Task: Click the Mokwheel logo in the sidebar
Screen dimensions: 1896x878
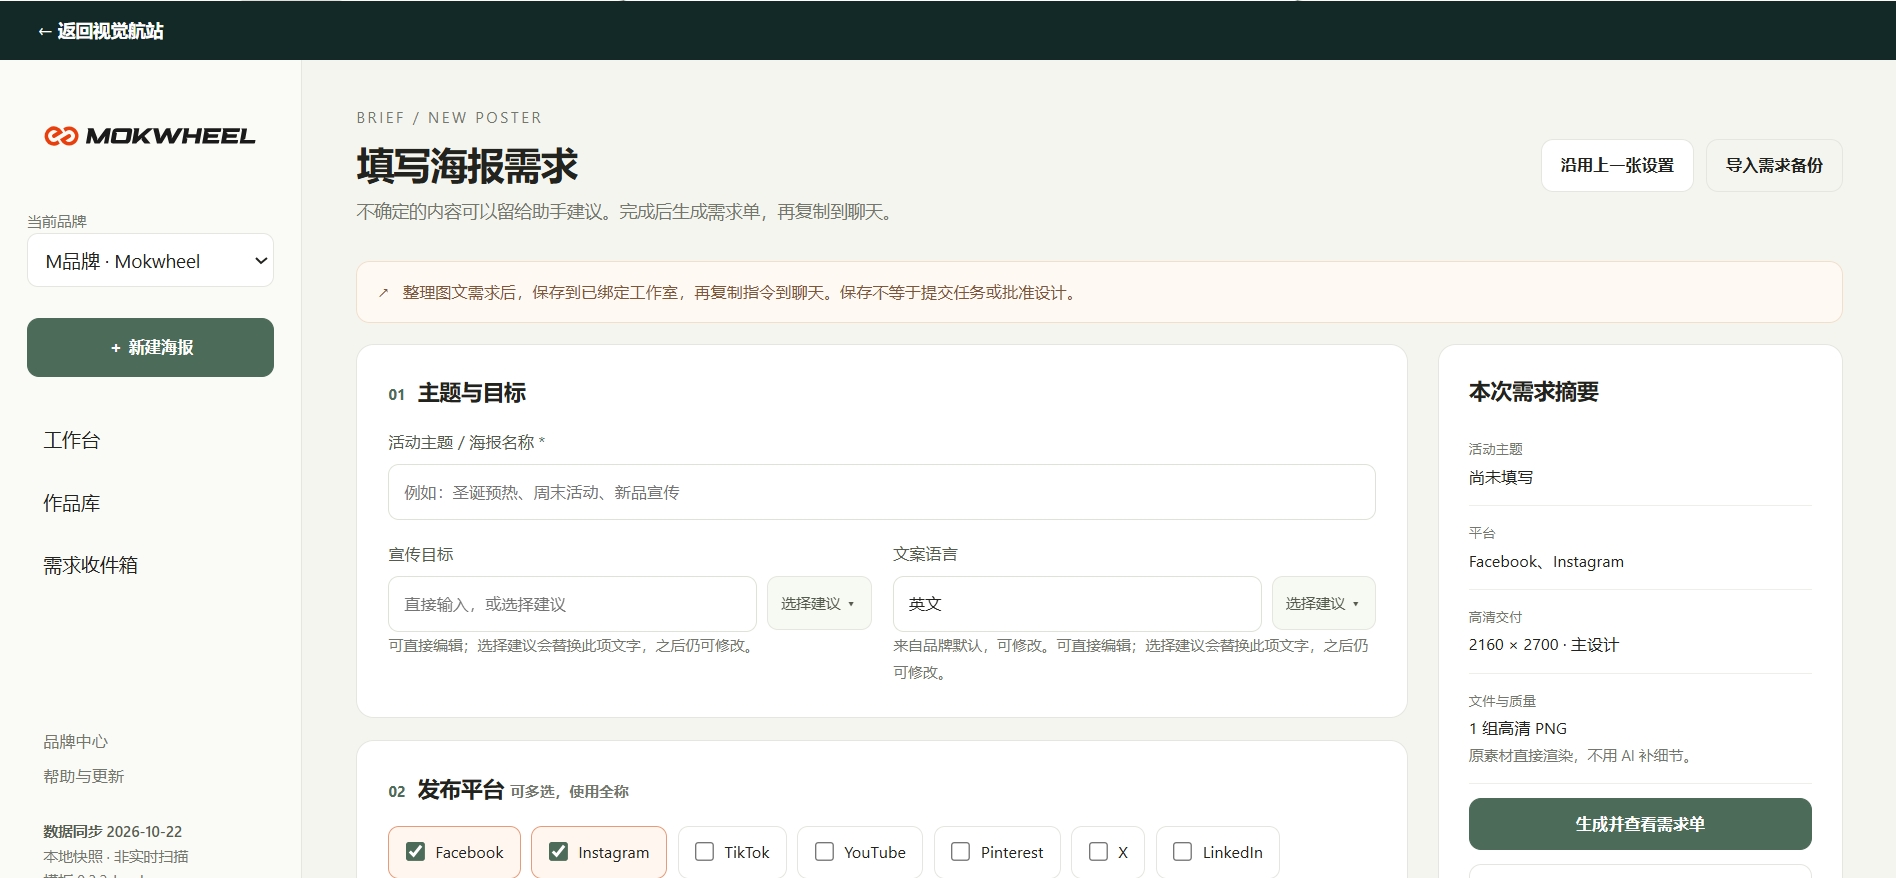Action: point(150,136)
